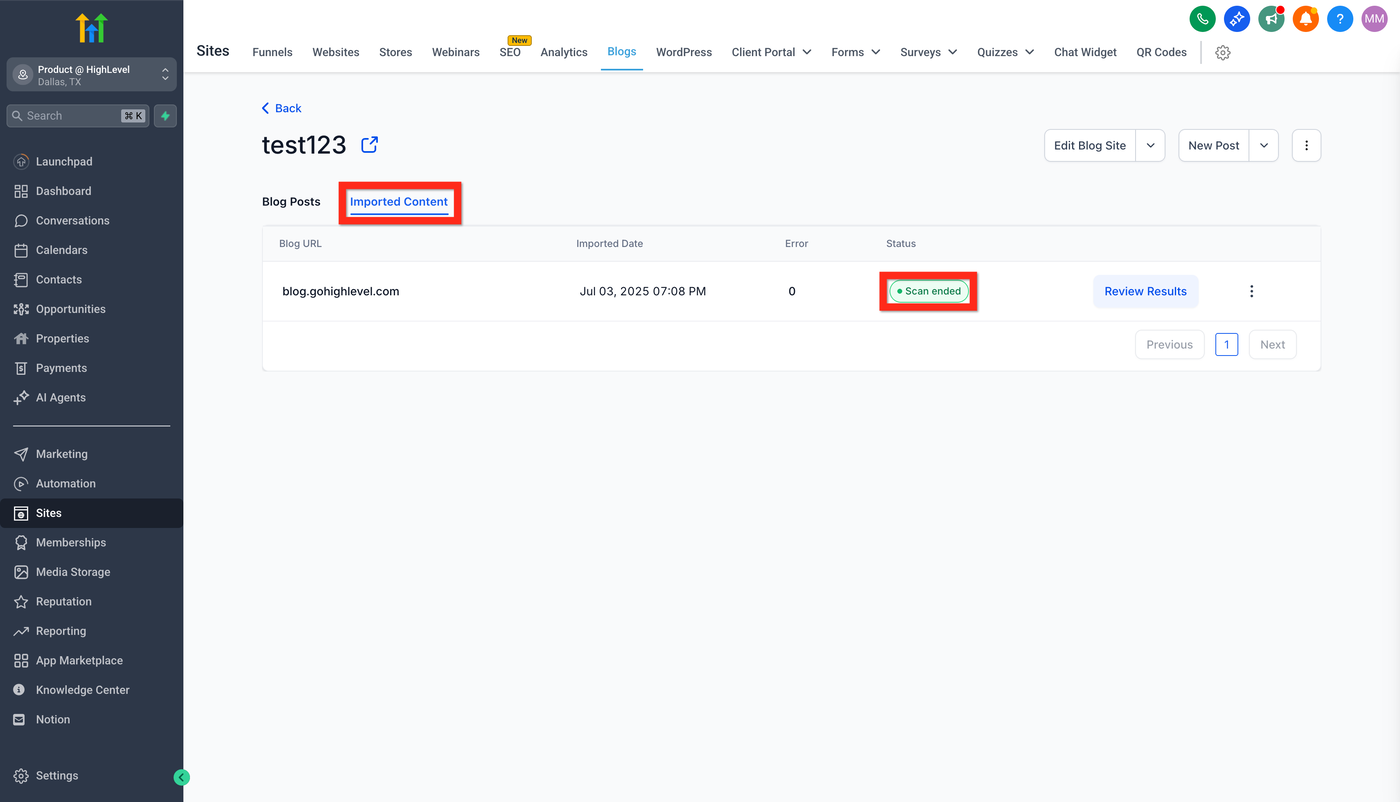Click the blue help question mark
This screenshot has height=802, width=1400.
(1340, 18)
